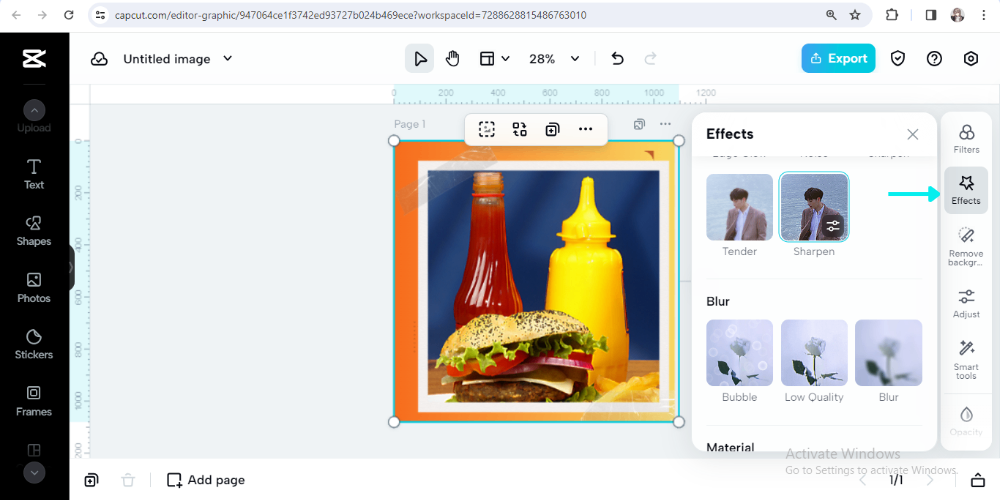Open the help question mark icon

pyautogui.click(x=934, y=59)
